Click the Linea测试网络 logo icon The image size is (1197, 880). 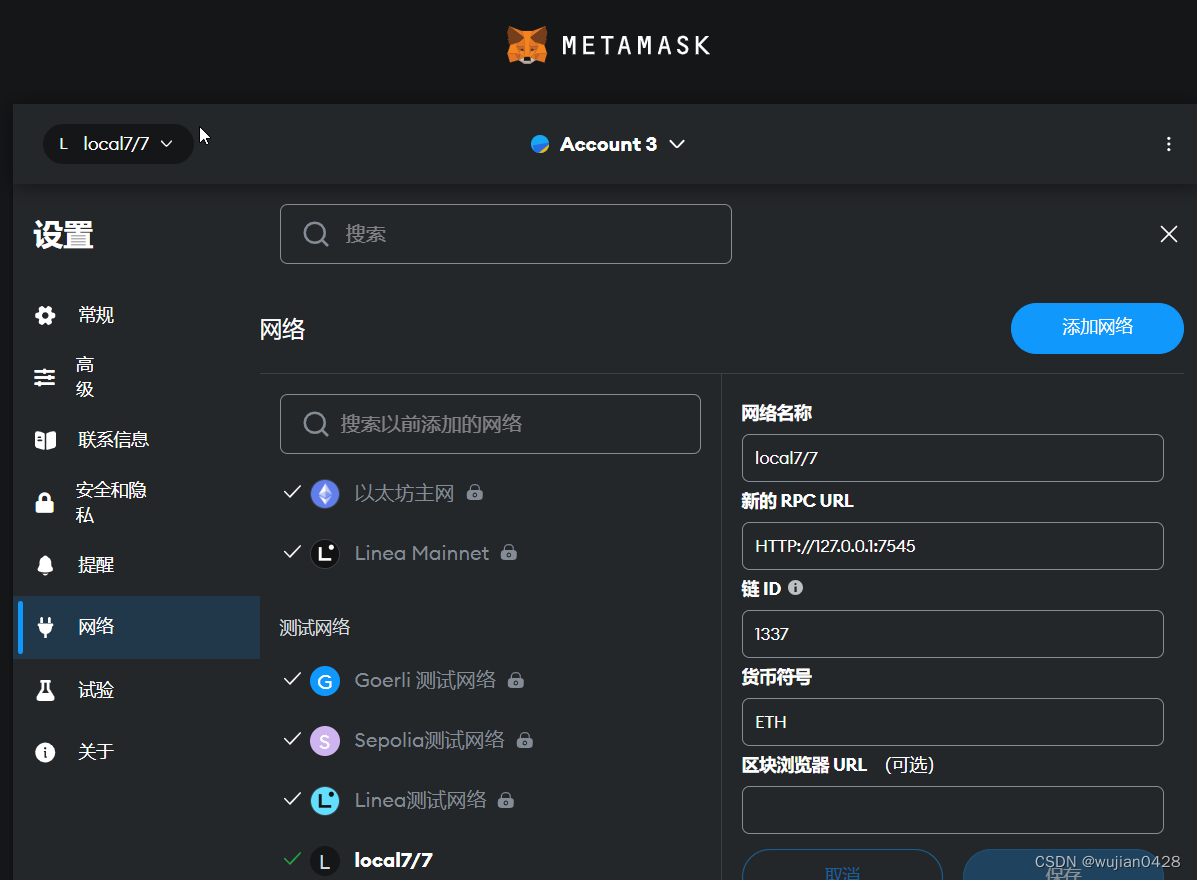(325, 801)
